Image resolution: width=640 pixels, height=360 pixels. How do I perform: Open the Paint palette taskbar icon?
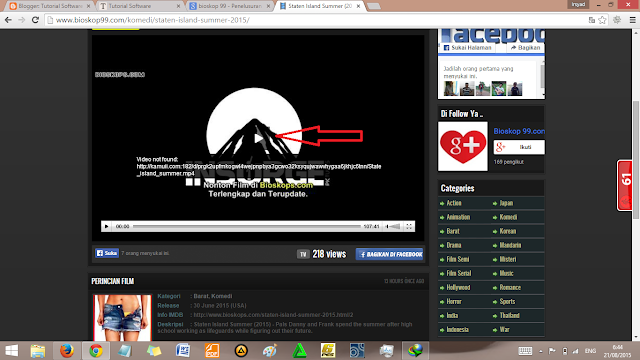270,351
